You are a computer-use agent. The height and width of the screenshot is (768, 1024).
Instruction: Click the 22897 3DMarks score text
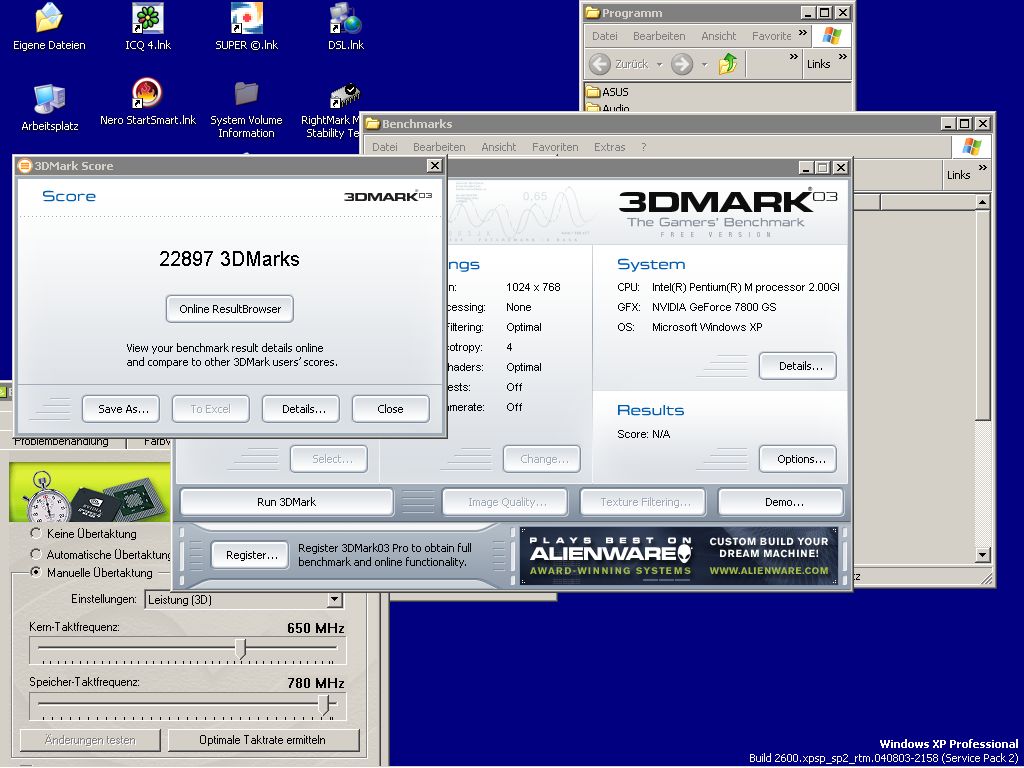[x=229, y=259]
